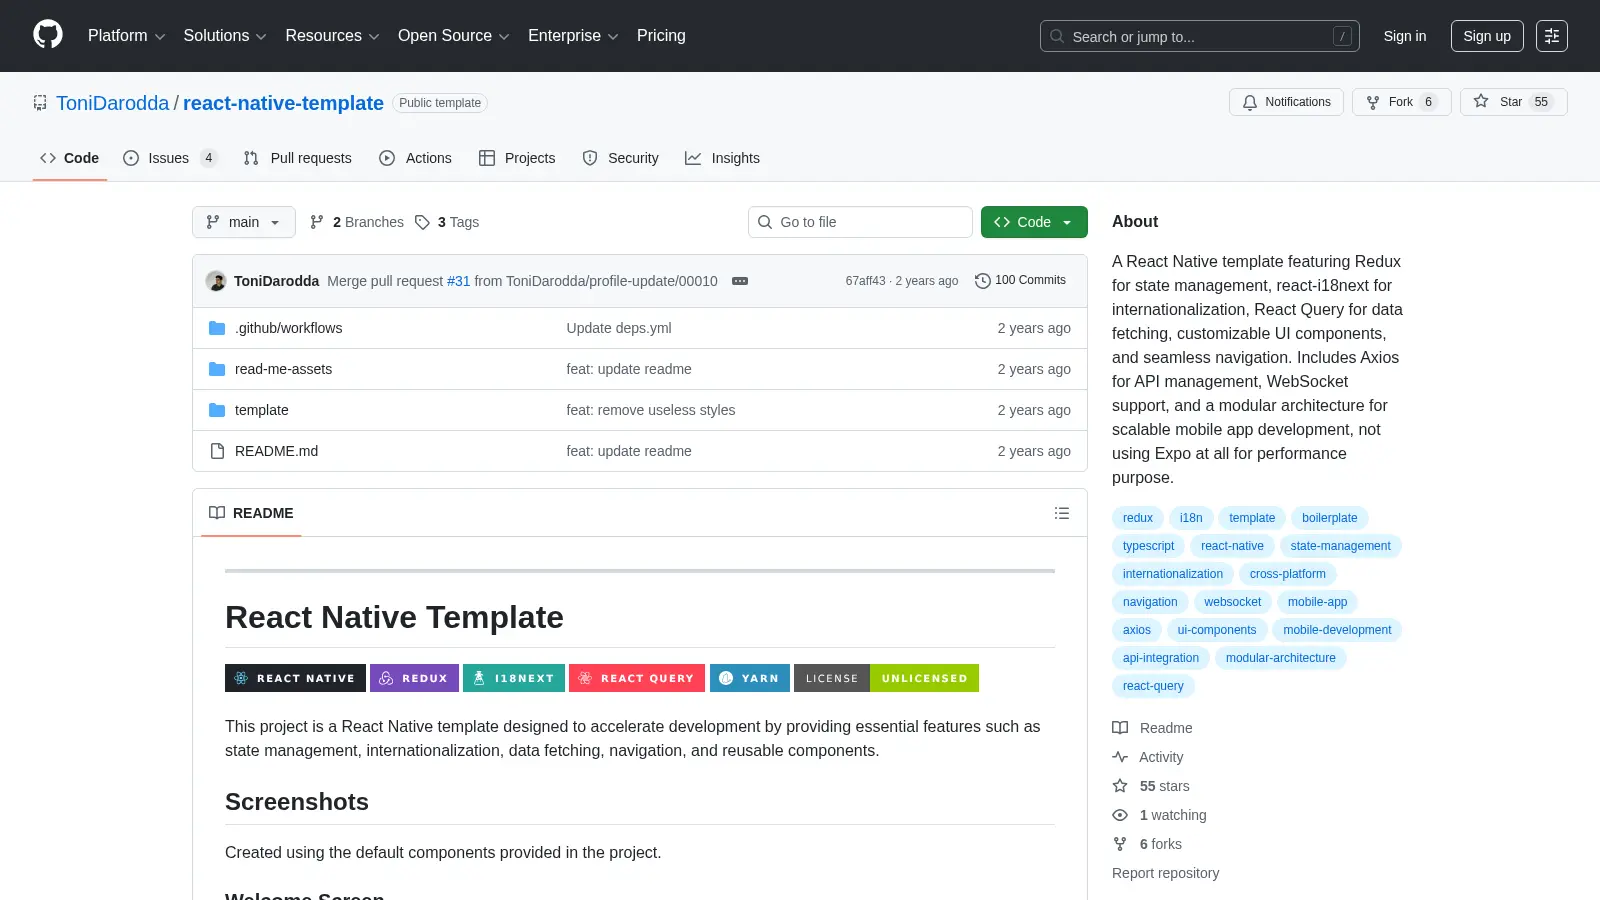This screenshot has width=1600, height=900.
Task: Click Report repository link
Action: [1166, 873]
